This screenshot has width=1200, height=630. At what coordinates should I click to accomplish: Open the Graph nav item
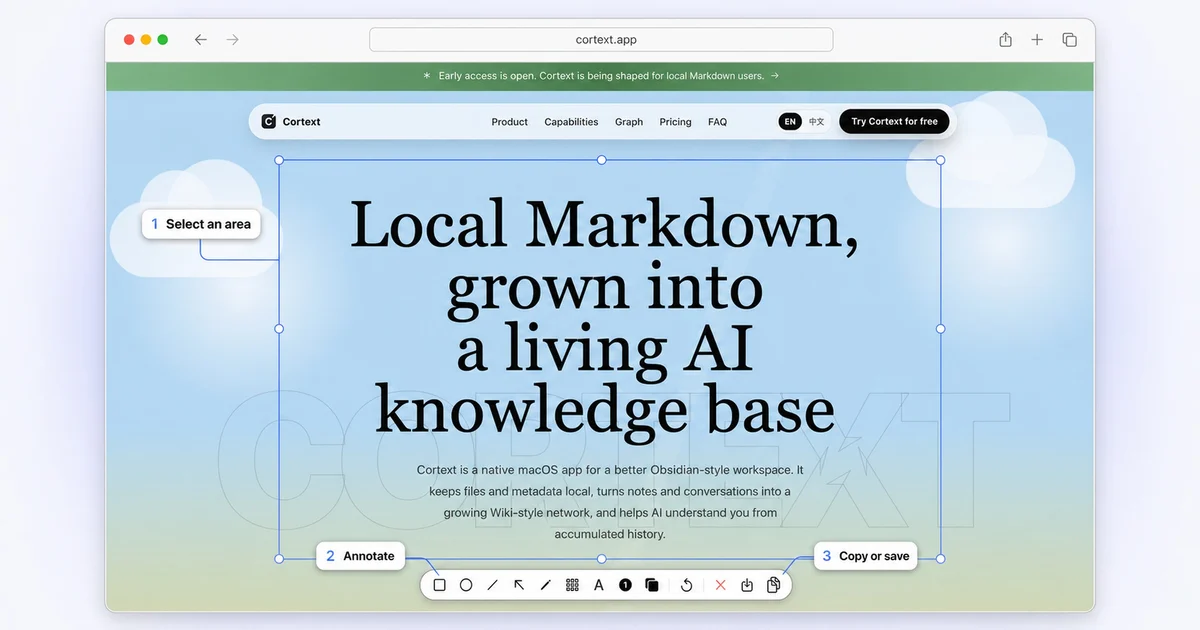click(x=629, y=122)
